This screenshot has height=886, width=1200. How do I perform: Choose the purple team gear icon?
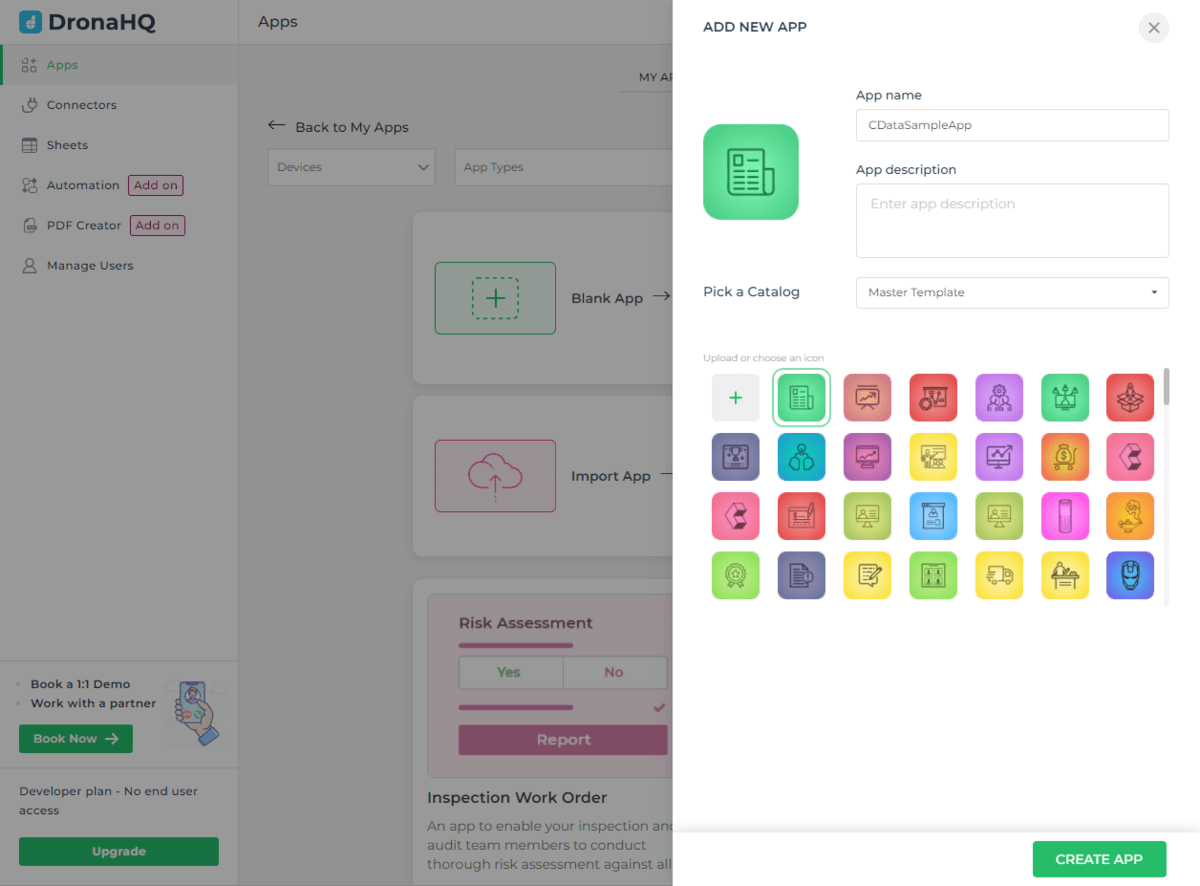pos(999,397)
